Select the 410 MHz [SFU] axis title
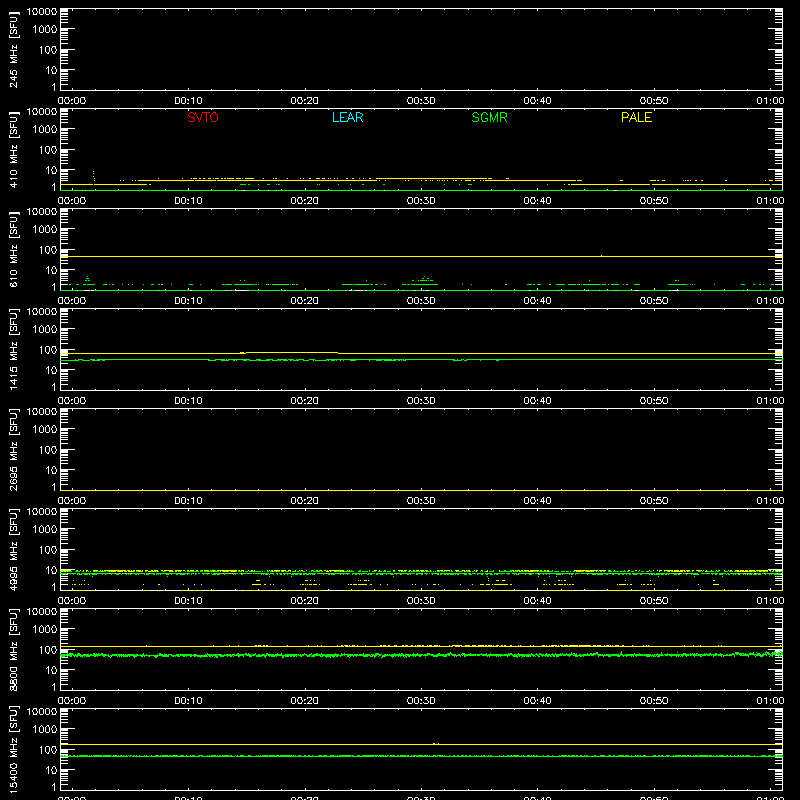Viewport: 800px width, 800px height. pyautogui.click(x=13, y=149)
